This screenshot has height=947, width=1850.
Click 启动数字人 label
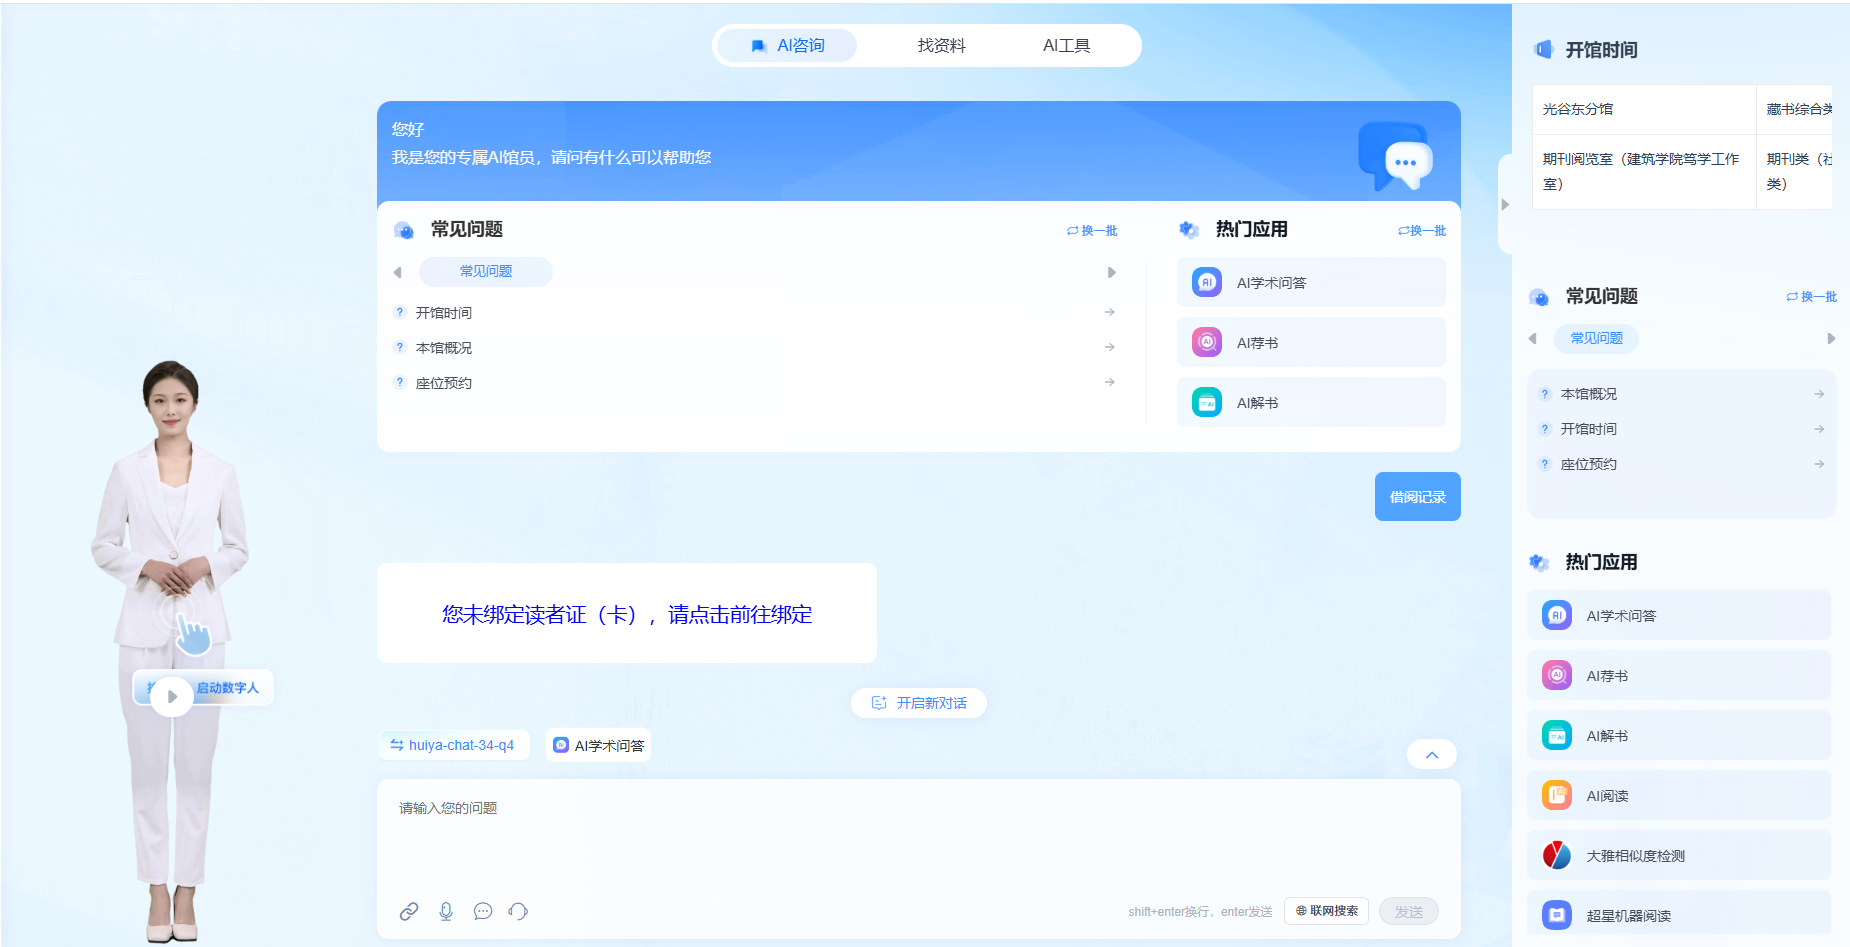click(x=228, y=688)
